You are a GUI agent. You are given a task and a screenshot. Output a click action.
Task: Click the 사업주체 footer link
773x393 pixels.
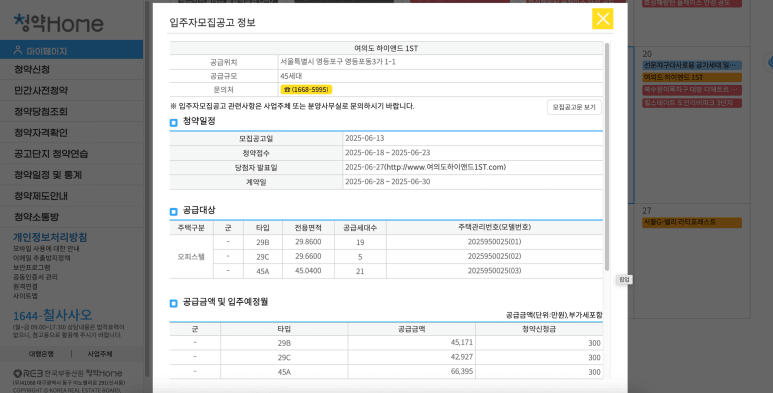(x=100, y=354)
